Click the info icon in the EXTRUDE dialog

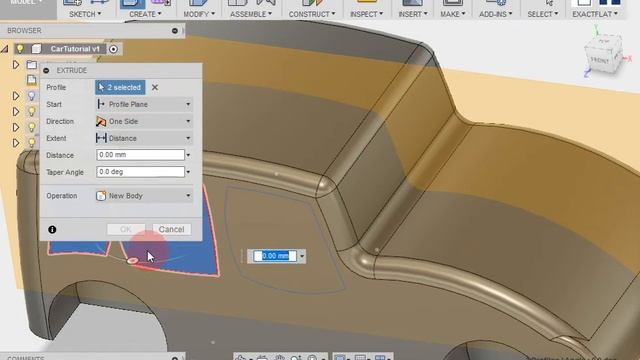[x=52, y=229]
